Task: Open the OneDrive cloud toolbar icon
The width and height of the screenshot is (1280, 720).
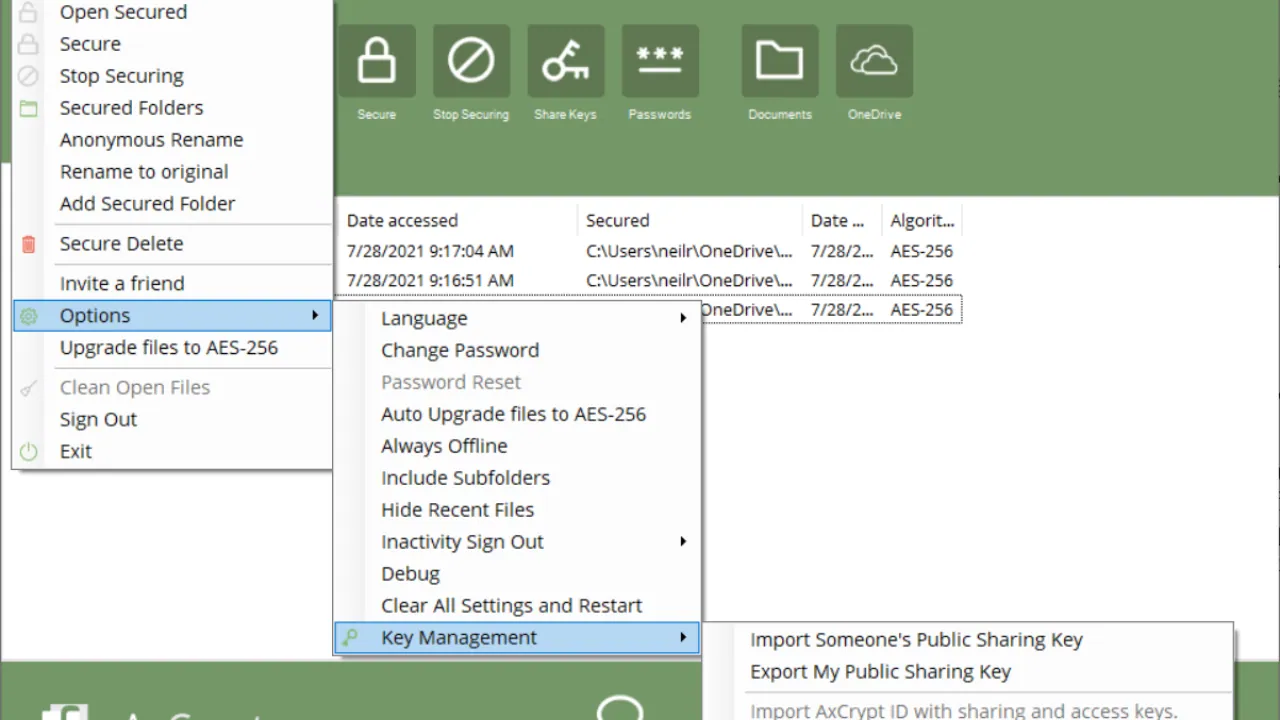Action: click(874, 61)
